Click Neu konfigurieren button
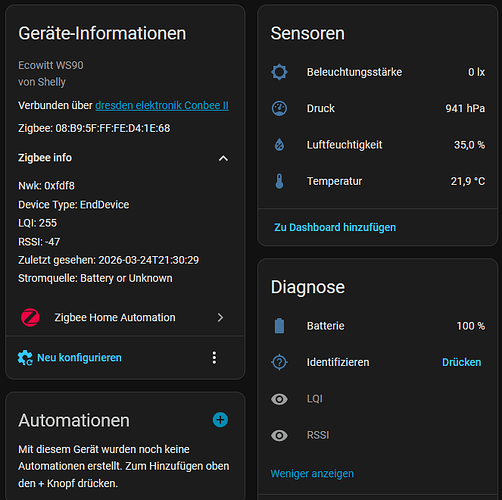This screenshot has width=502, height=500. click(69, 358)
